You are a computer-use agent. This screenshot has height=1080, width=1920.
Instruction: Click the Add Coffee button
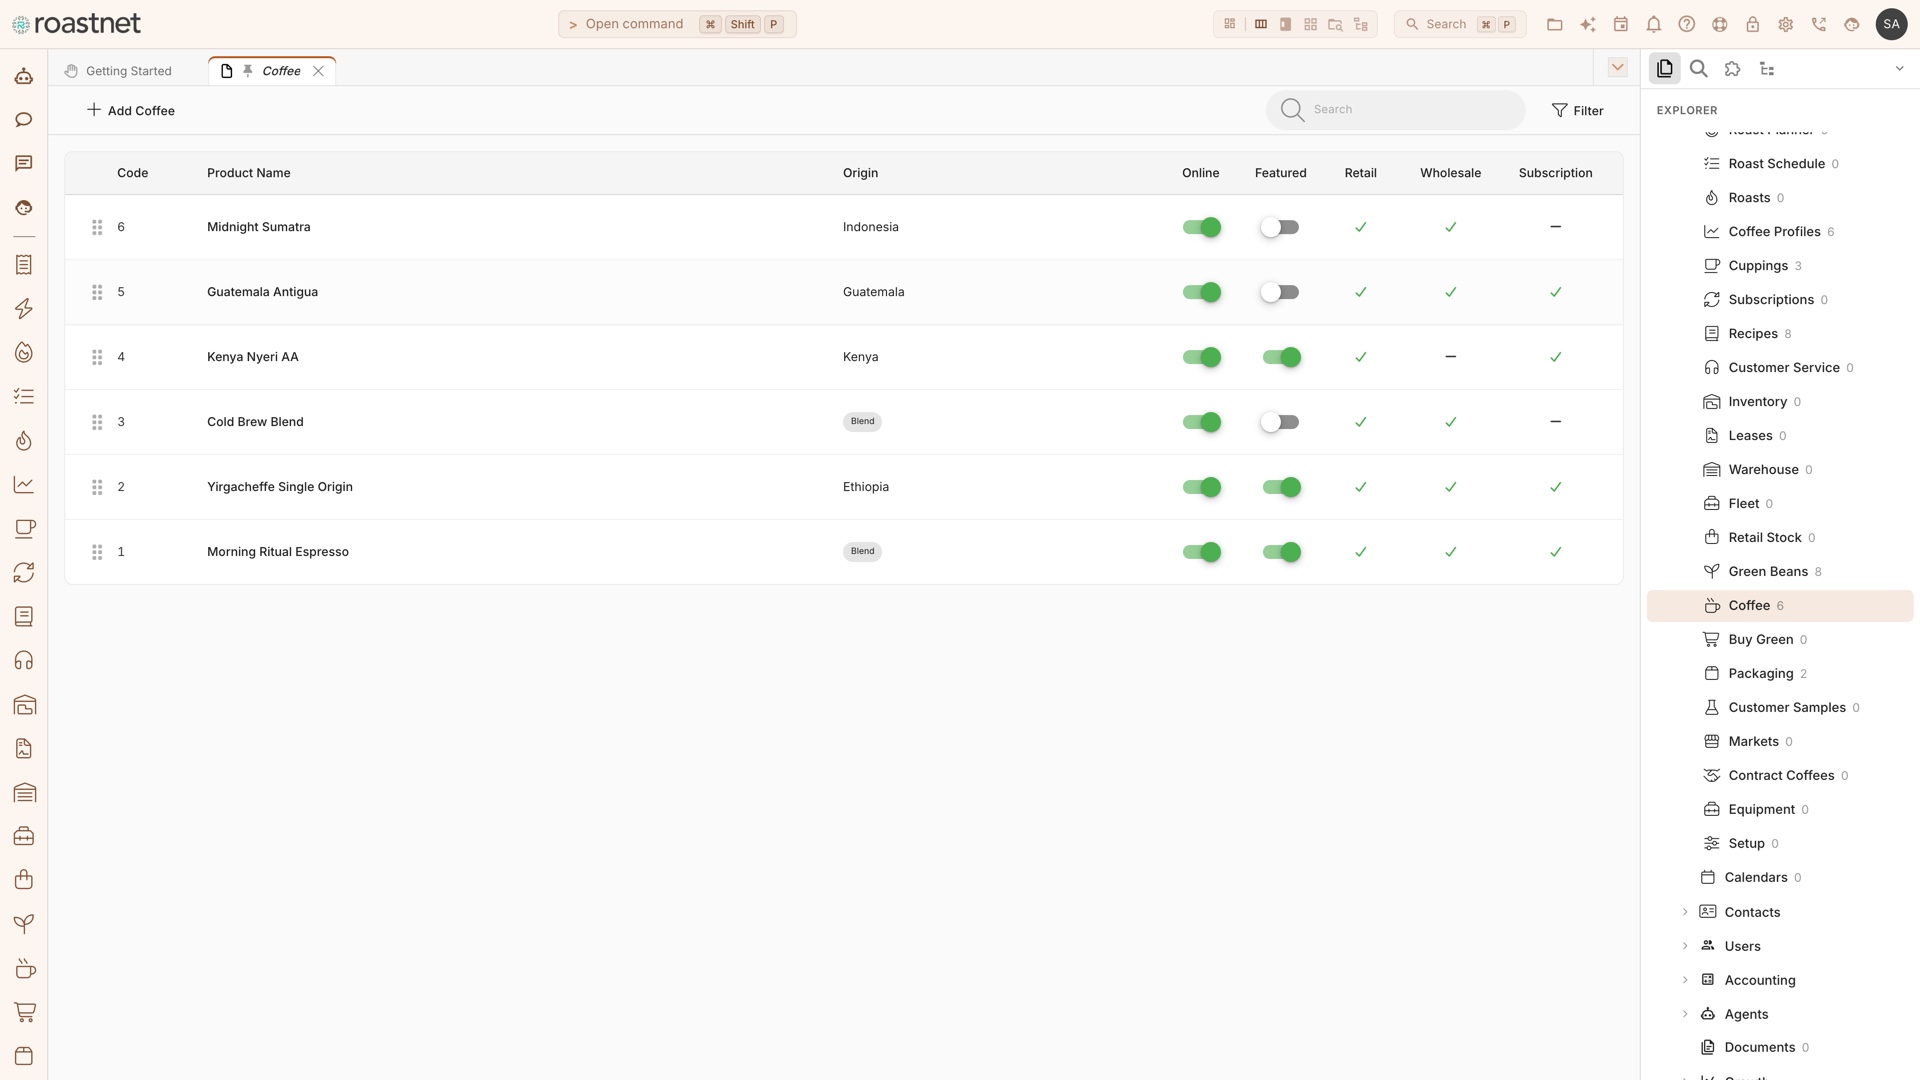(131, 110)
